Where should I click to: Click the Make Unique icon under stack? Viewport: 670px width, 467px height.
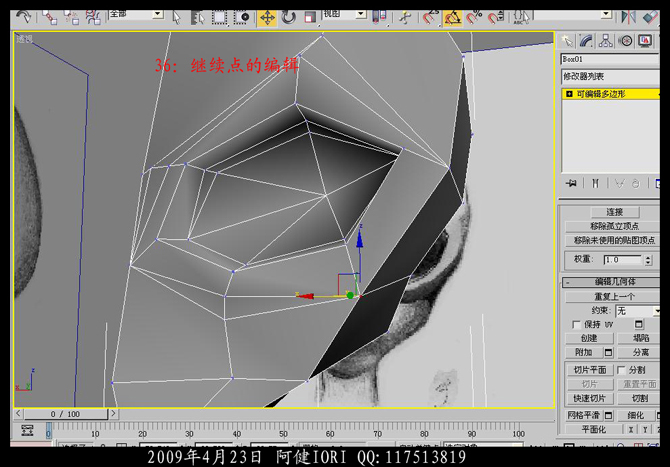click(x=619, y=184)
